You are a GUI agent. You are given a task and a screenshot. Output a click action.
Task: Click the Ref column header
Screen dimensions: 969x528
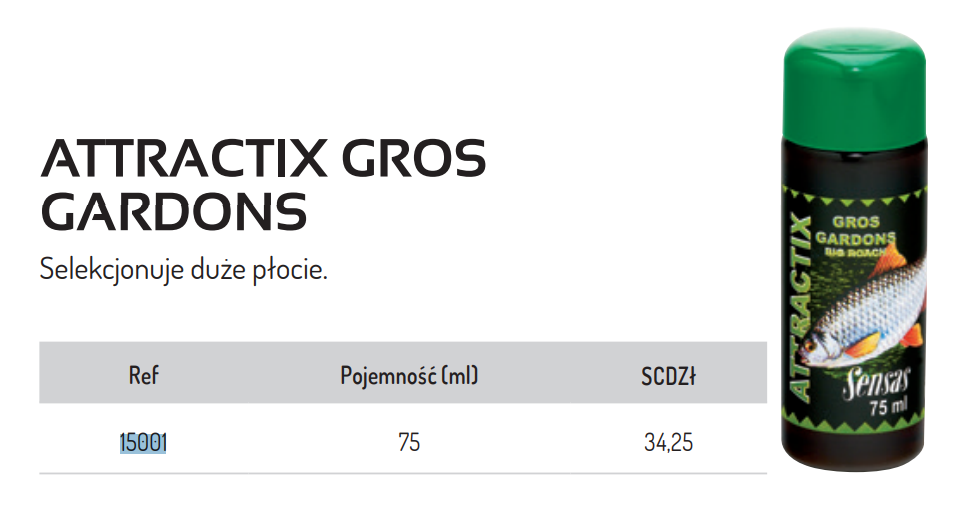143,375
